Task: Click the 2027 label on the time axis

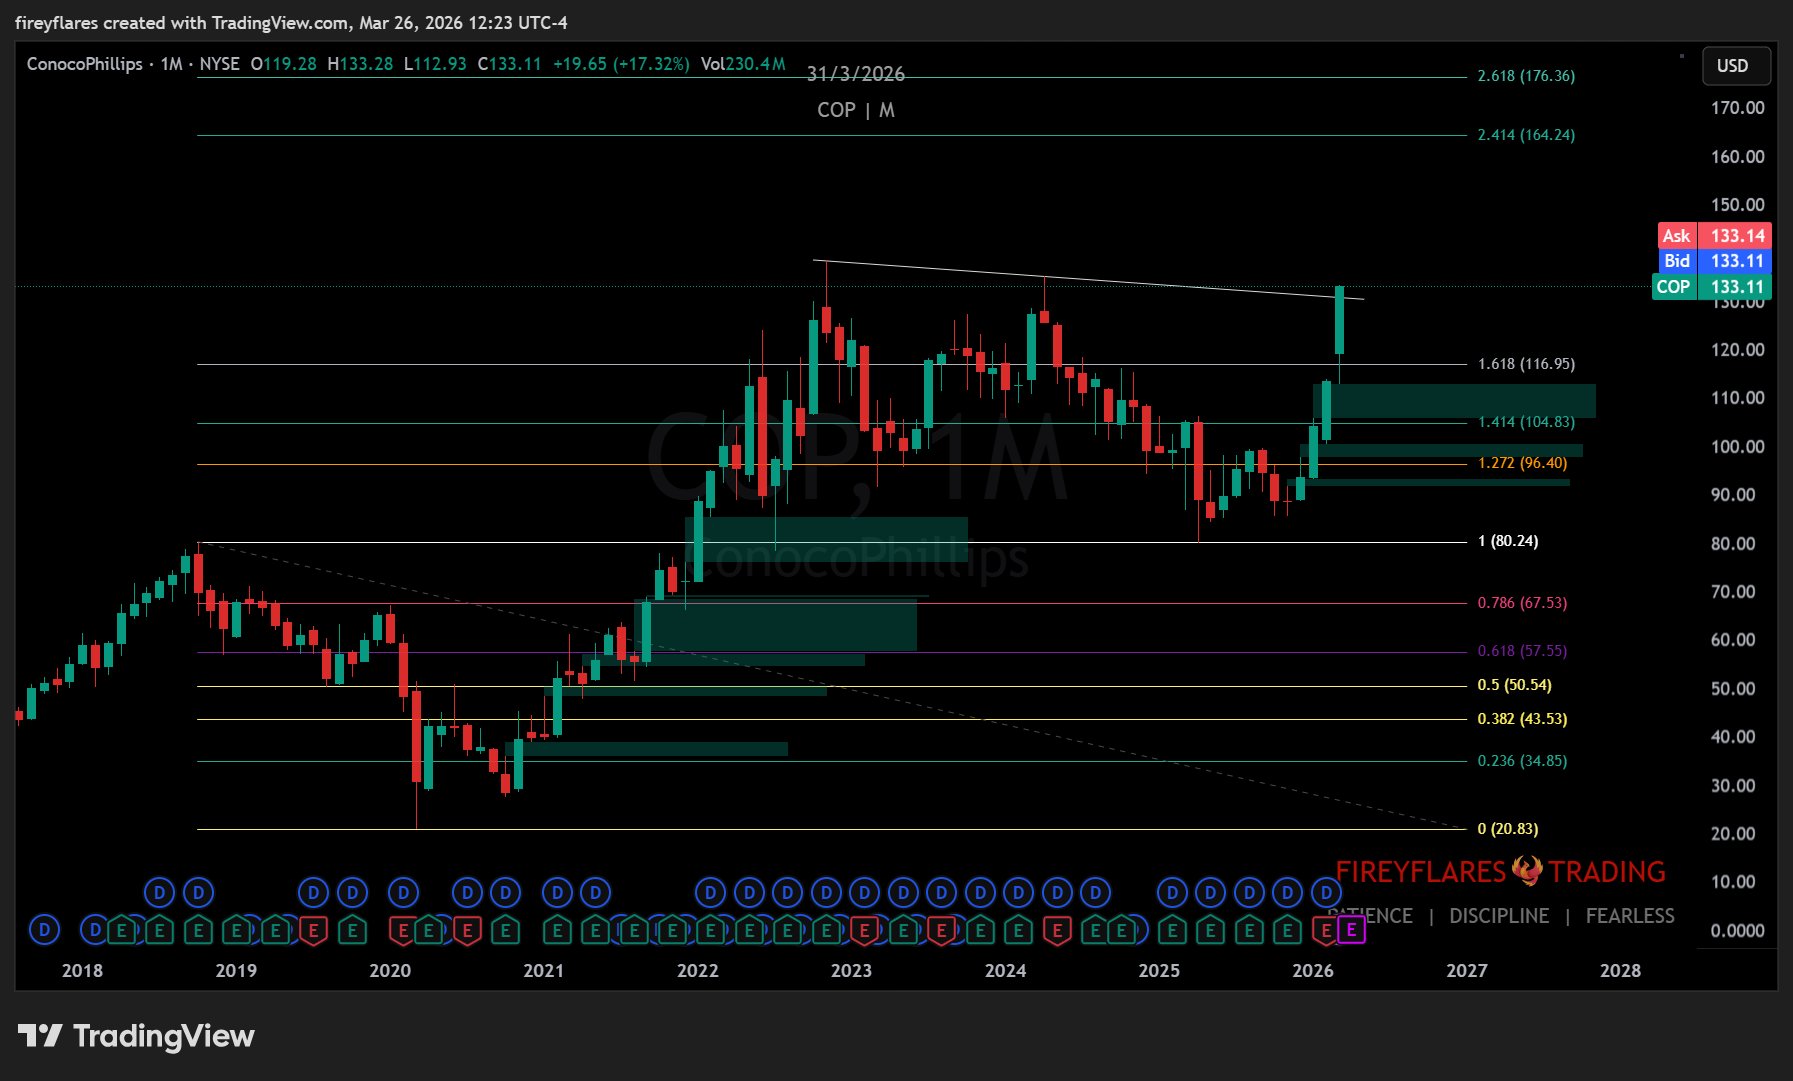Action: (x=1467, y=971)
